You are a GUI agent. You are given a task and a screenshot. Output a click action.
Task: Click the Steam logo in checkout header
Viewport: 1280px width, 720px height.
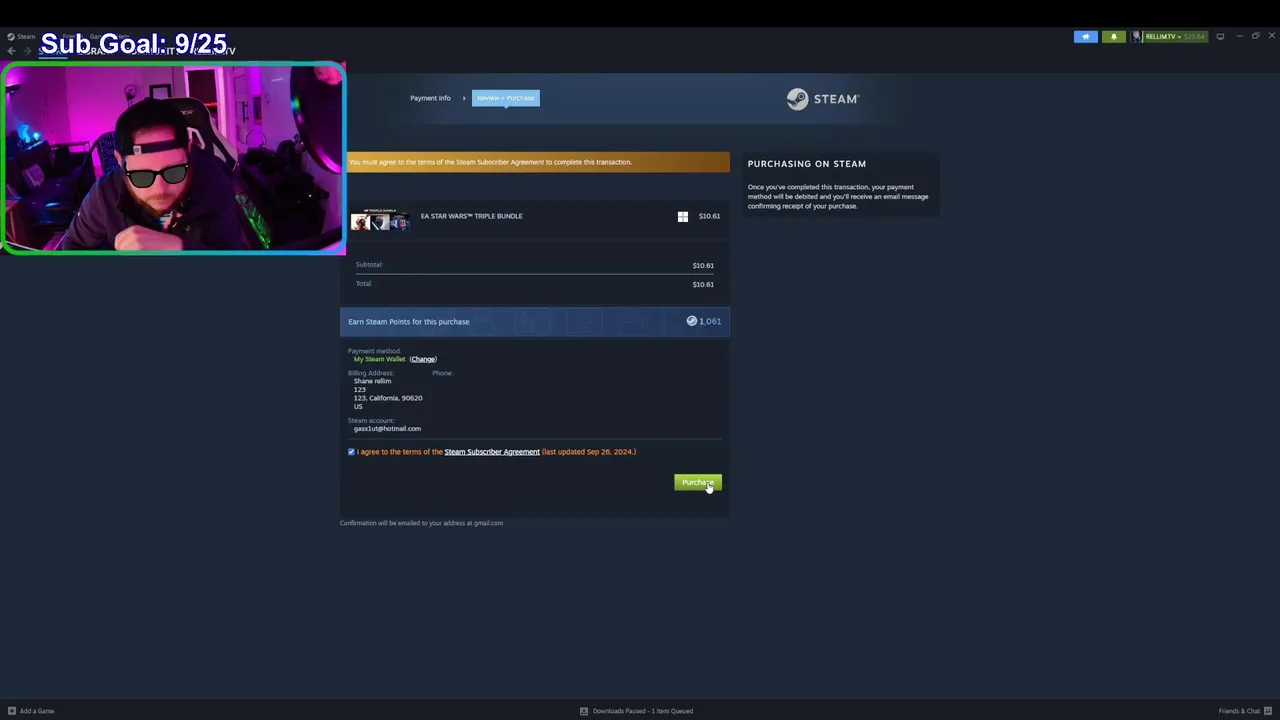822,99
